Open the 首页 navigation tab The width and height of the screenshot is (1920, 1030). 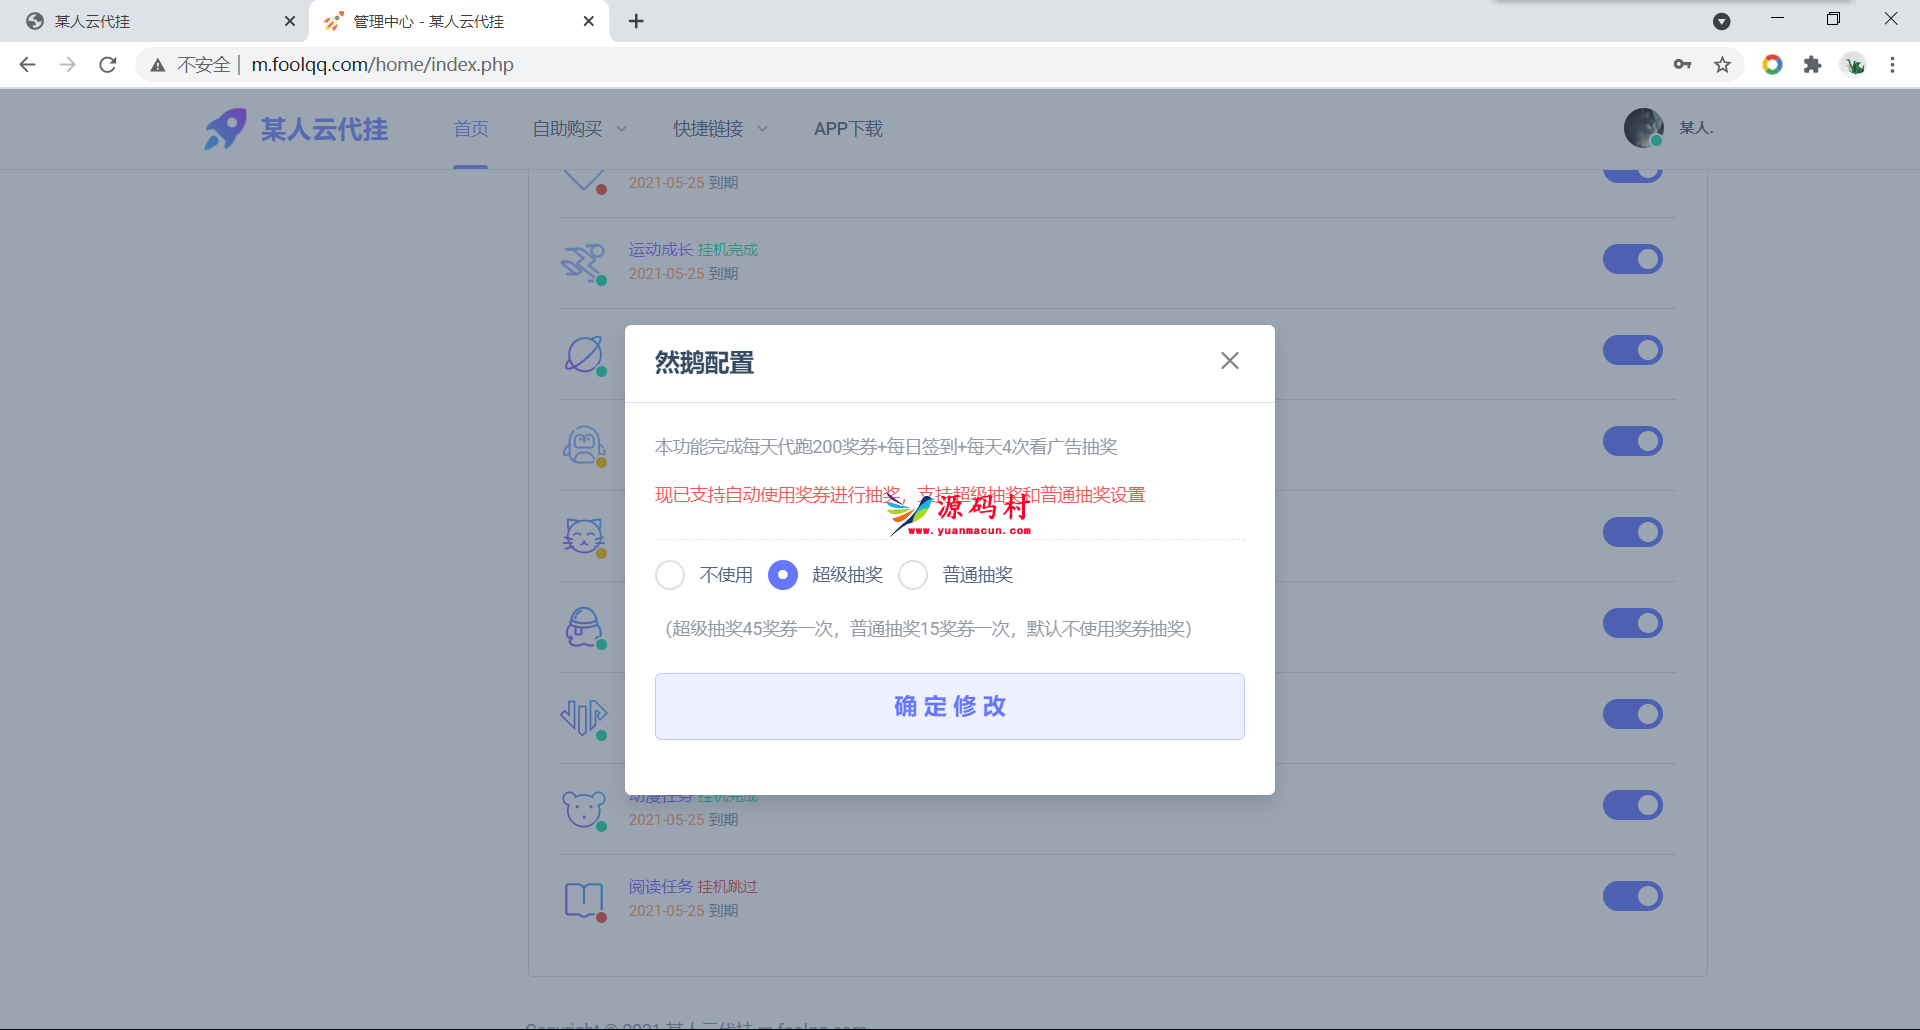pyautogui.click(x=471, y=129)
